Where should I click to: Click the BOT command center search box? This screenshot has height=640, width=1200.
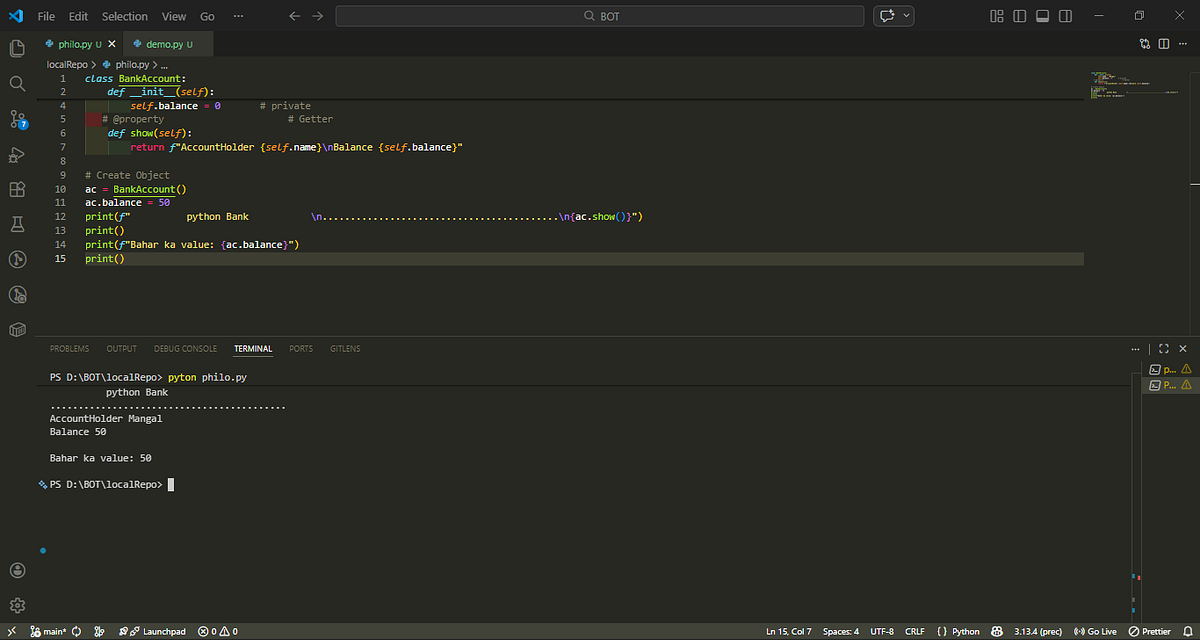pyautogui.click(x=600, y=16)
